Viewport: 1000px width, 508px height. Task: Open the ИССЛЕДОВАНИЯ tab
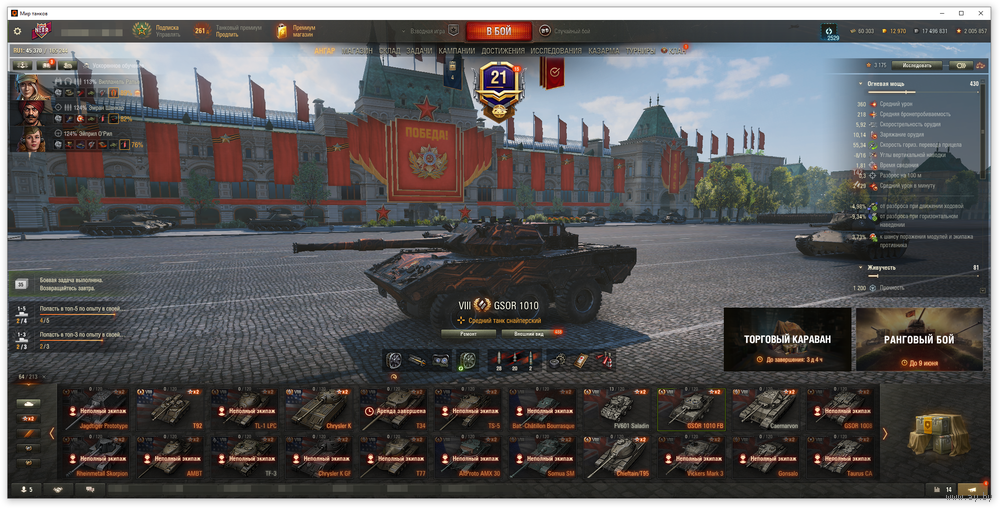point(556,50)
